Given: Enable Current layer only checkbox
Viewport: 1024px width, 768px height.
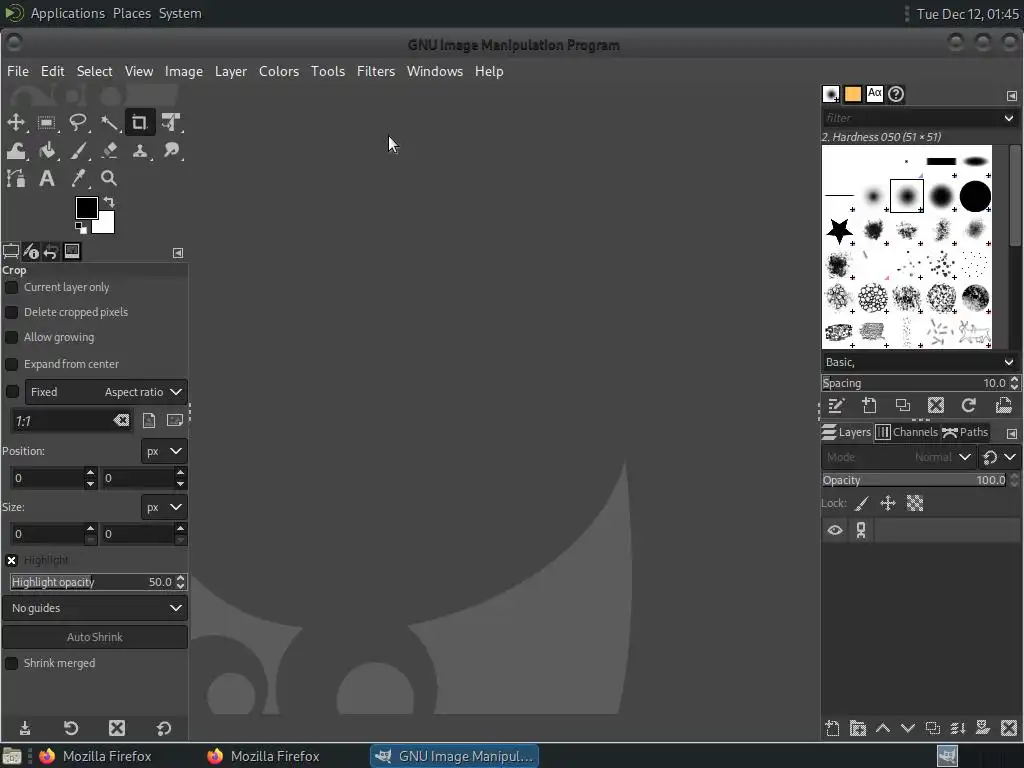Looking at the screenshot, I should [11, 287].
